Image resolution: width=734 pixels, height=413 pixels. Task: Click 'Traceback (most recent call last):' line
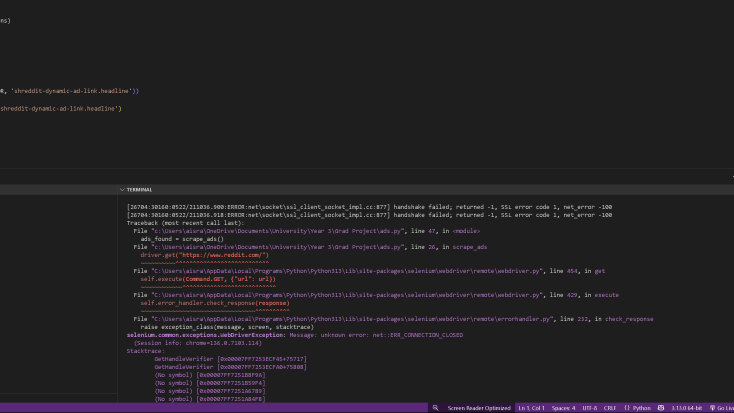[x=185, y=223]
